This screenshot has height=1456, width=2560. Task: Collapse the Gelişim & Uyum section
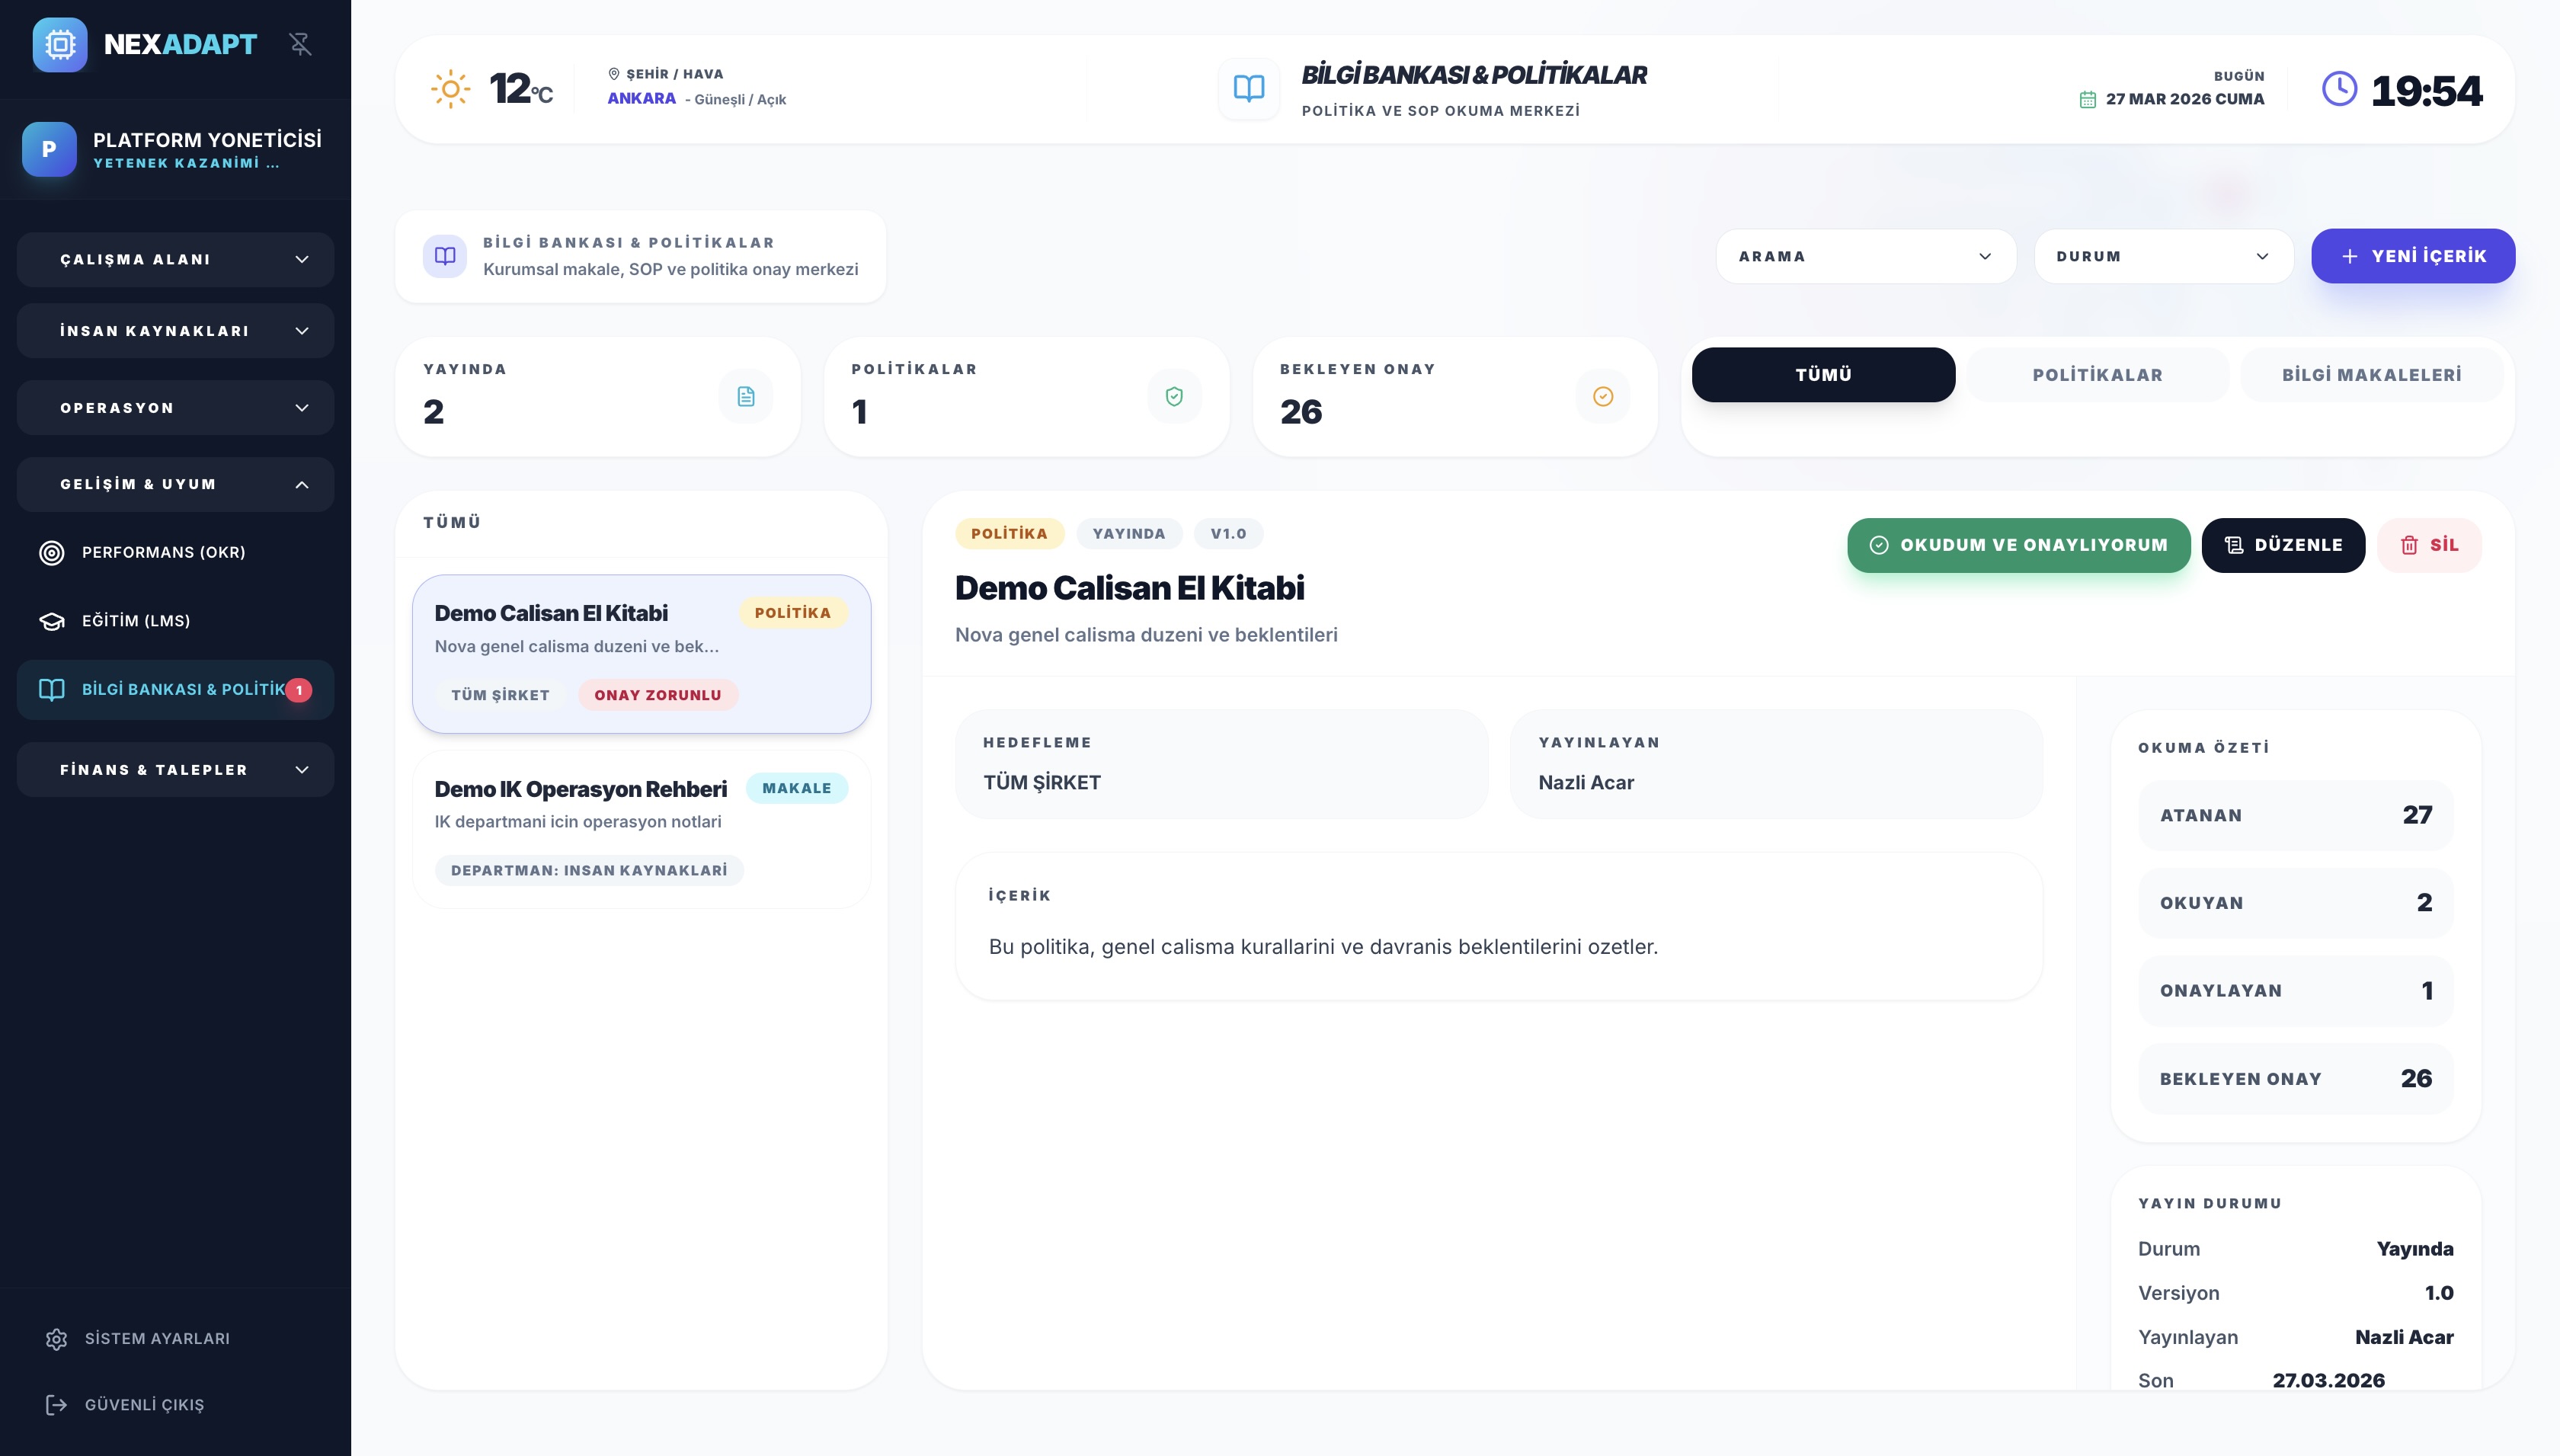[175, 484]
